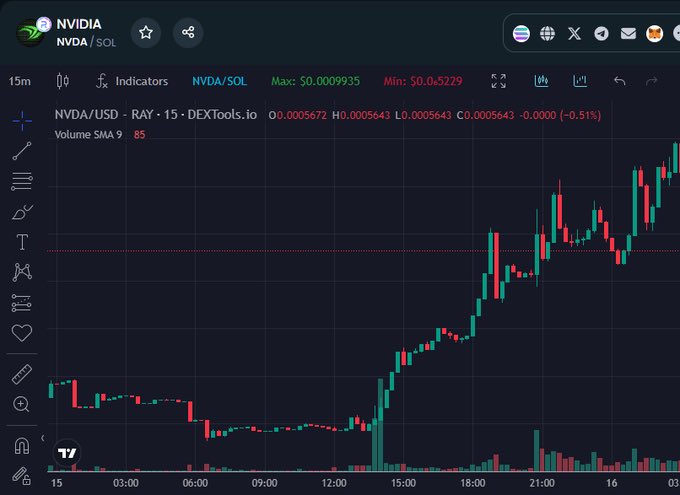
Task: Add NVIDIA to favorites with star button
Action: pyautogui.click(x=146, y=33)
